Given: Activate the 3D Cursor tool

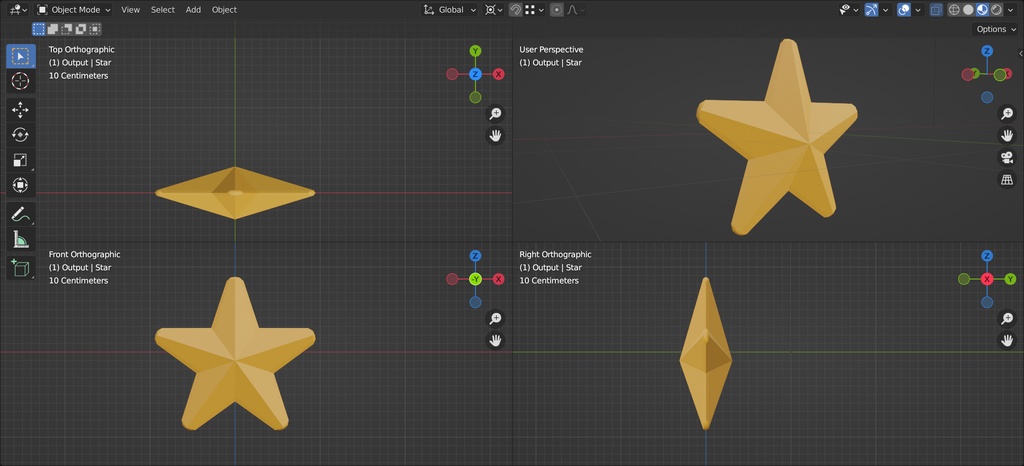Looking at the screenshot, I should pos(20,82).
